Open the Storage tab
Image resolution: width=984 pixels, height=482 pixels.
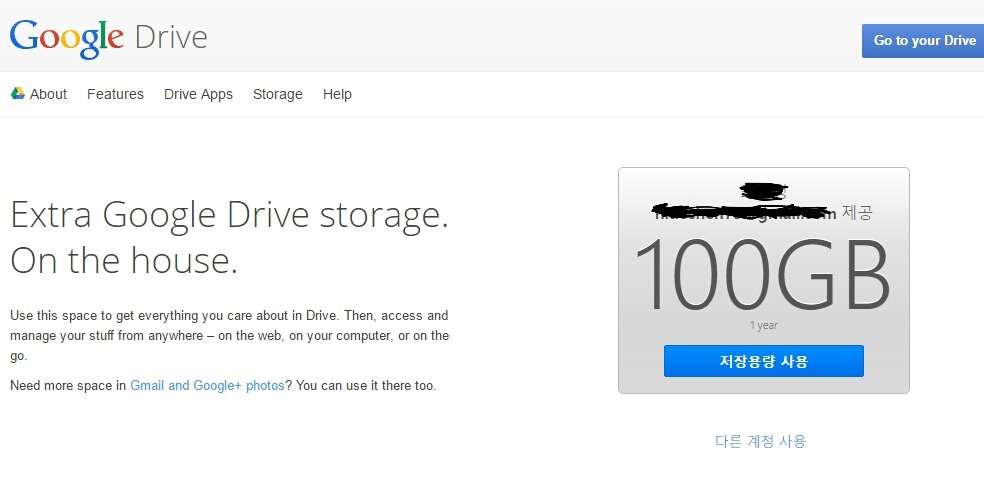277,94
